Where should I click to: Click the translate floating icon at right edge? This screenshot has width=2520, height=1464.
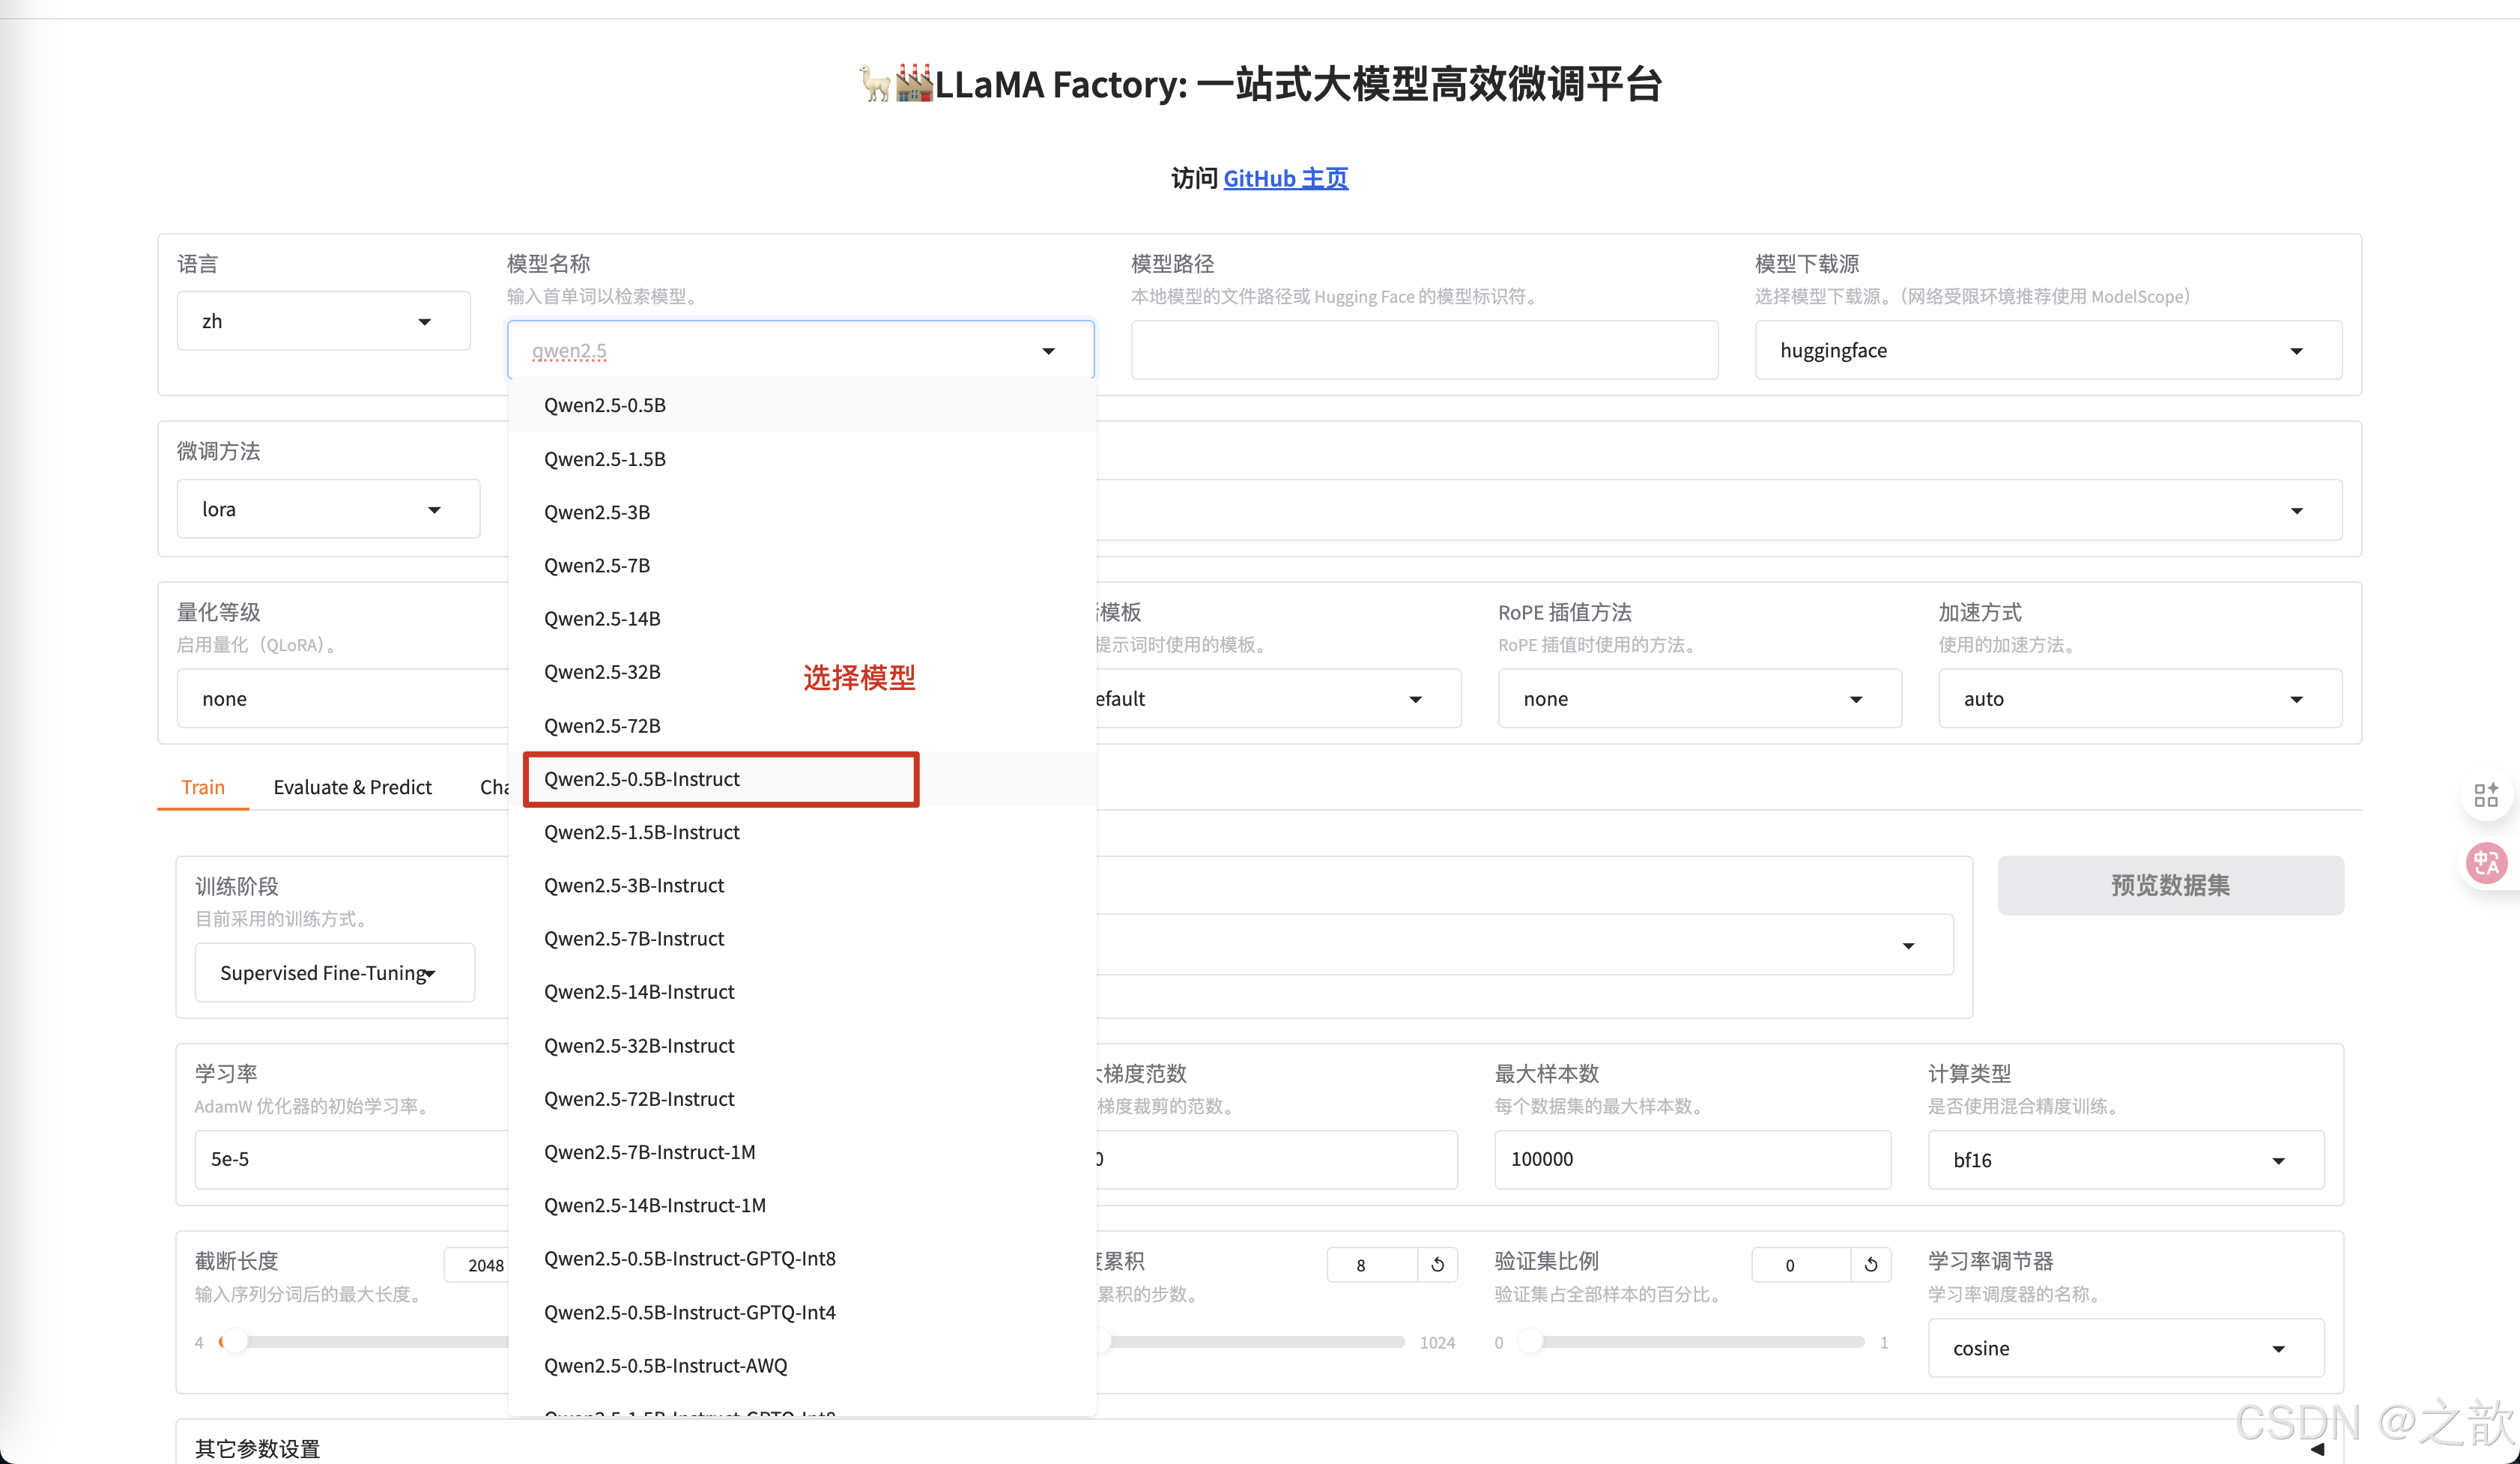coord(2486,863)
